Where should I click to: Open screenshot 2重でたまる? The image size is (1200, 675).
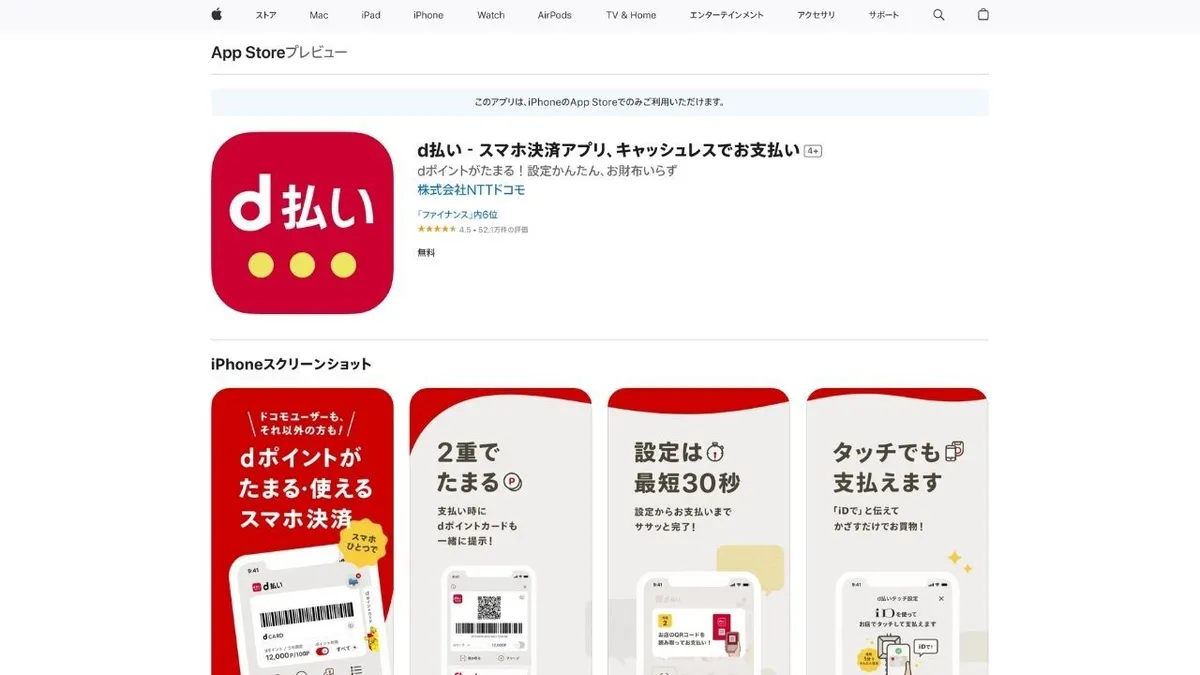[501, 531]
